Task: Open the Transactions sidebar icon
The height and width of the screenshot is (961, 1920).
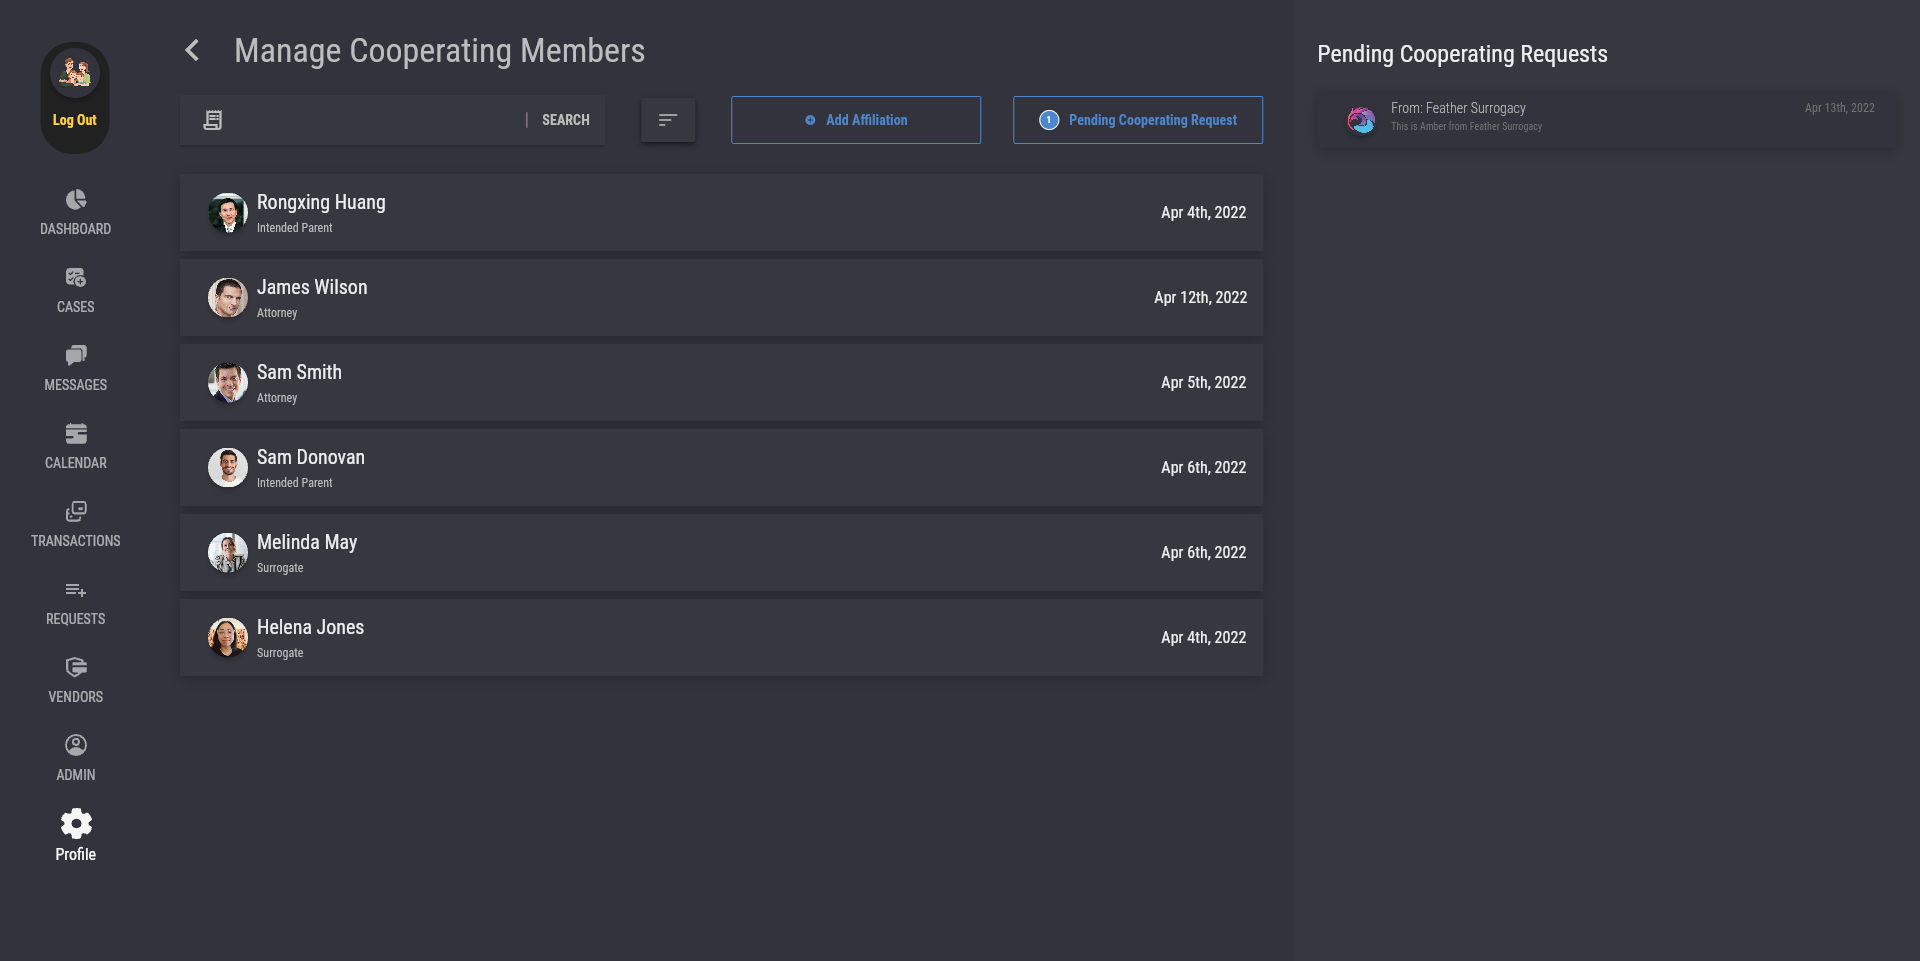Action: pyautogui.click(x=76, y=512)
